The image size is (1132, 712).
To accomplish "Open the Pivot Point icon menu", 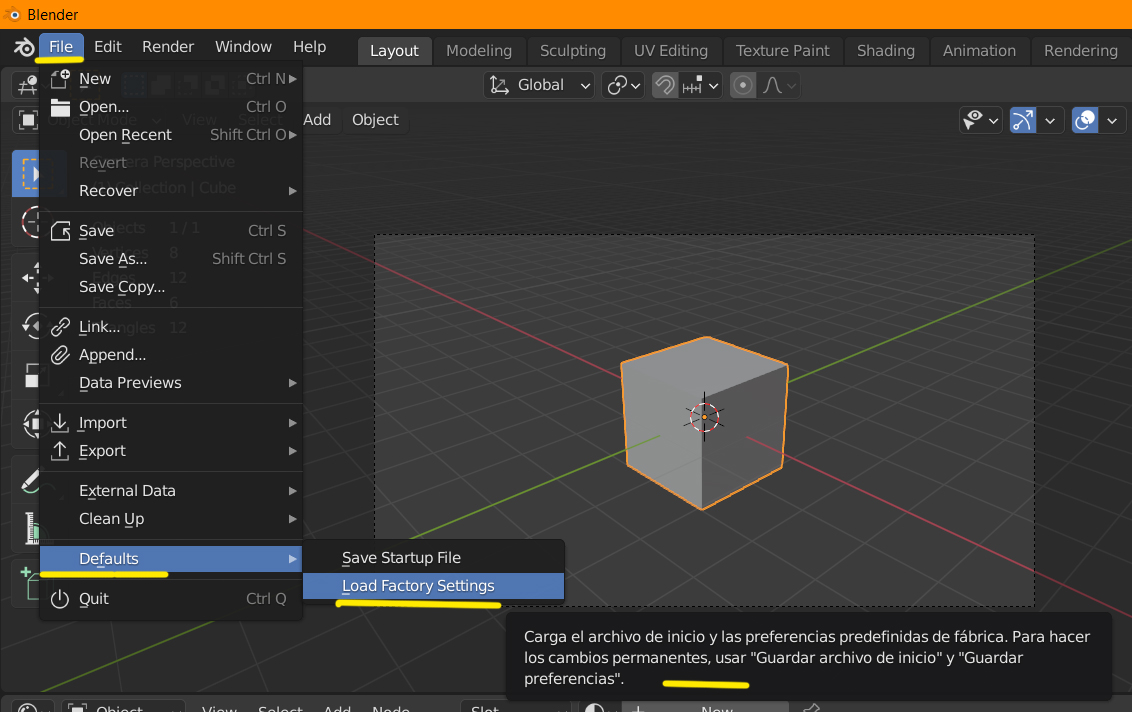I will 623,85.
